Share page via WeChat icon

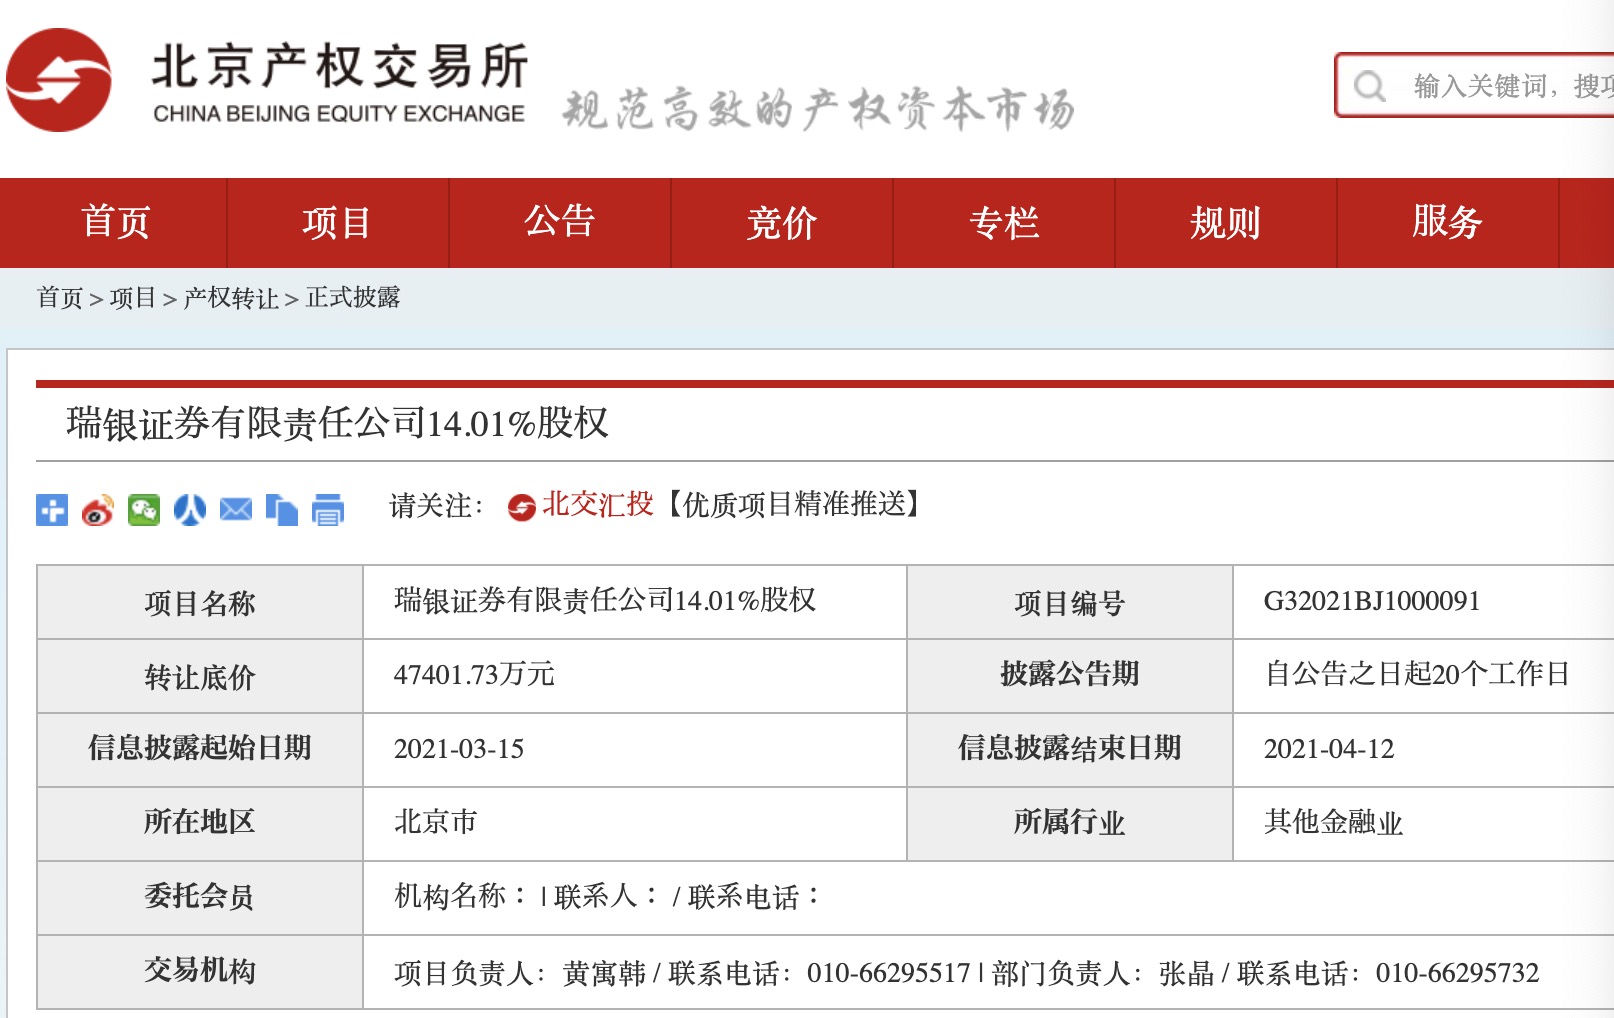click(144, 510)
